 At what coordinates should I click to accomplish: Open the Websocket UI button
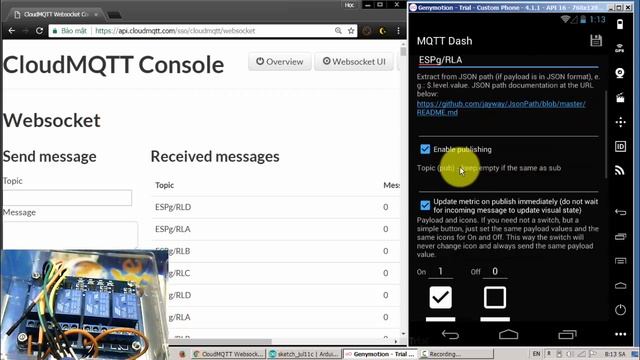pyautogui.click(x=354, y=62)
